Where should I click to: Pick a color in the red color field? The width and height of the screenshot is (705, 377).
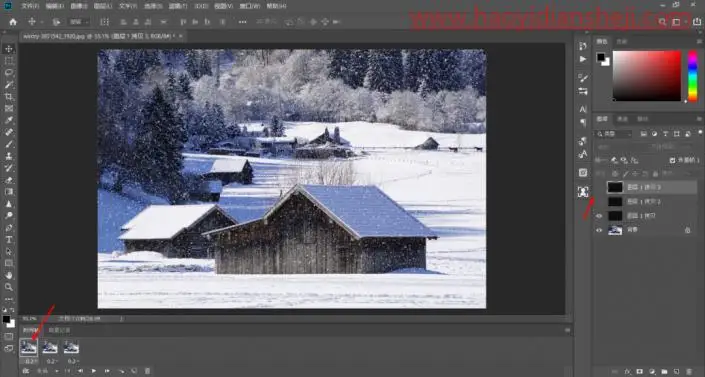click(x=647, y=75)
